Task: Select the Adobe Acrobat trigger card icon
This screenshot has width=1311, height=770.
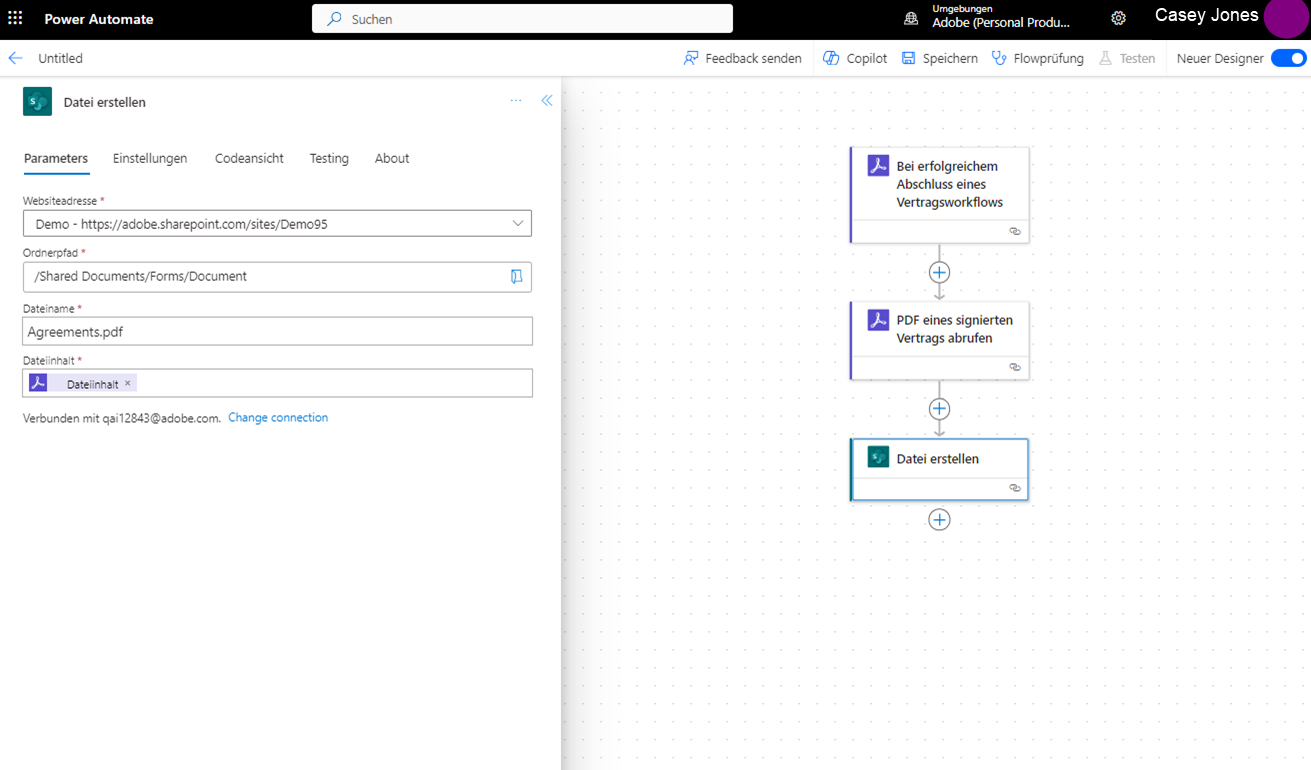Action: click(878, 165)
